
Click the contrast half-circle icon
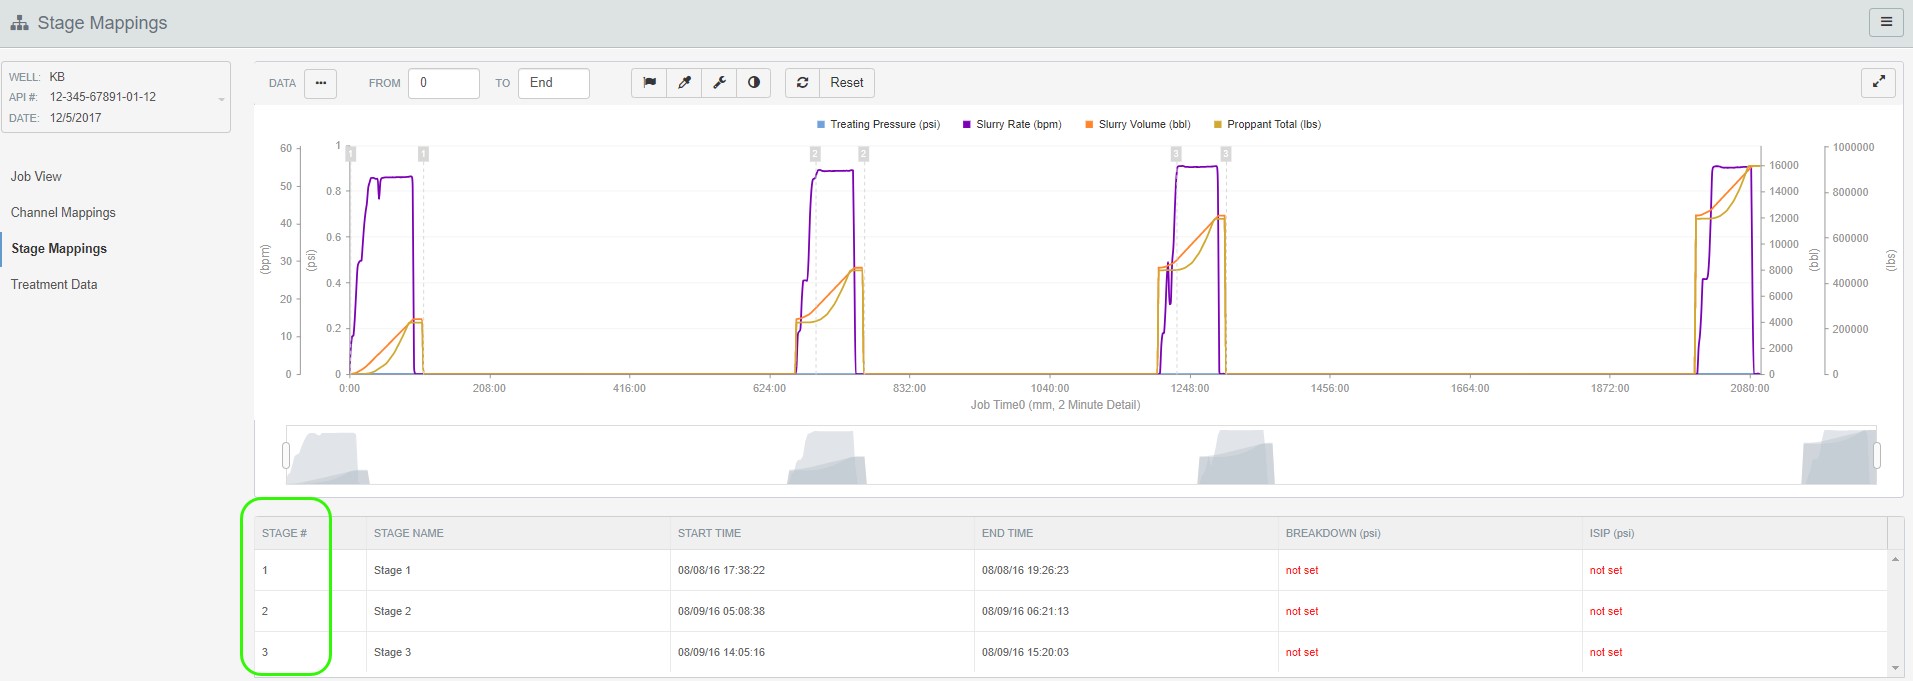coord(754,83)
